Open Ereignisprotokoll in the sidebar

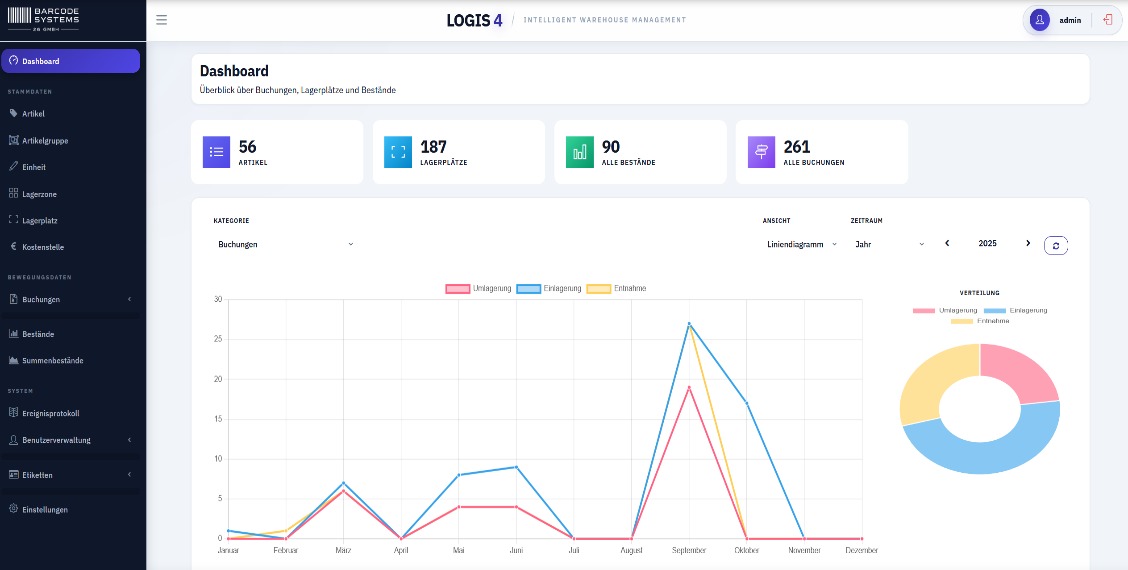[x=50, y=413]
